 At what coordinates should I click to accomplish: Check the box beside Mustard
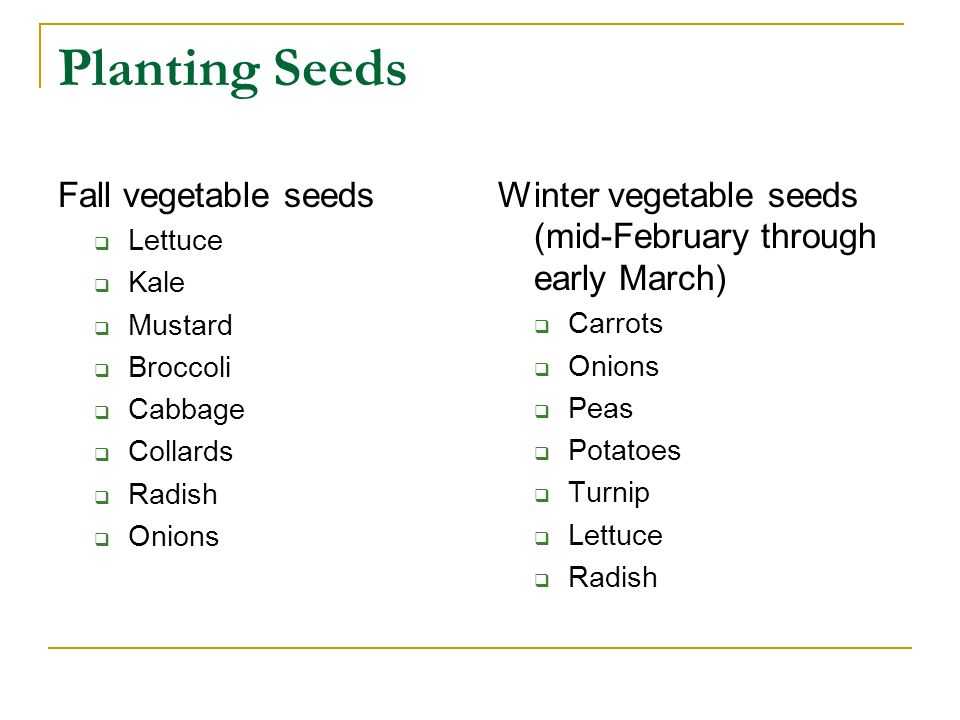102,328
